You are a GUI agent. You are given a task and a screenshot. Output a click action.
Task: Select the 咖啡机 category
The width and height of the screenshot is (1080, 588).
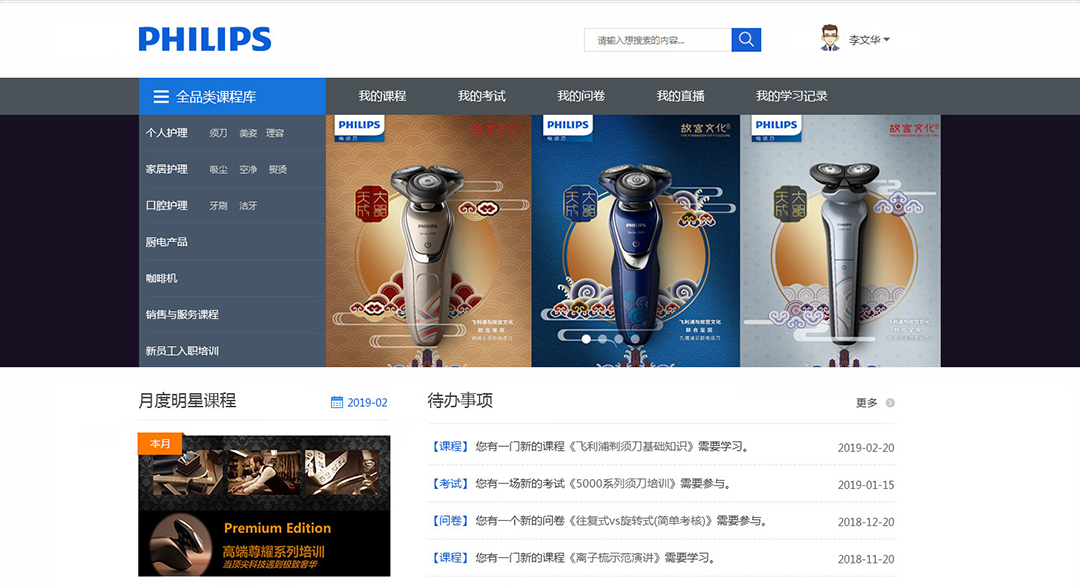click(x=161, y=278)
